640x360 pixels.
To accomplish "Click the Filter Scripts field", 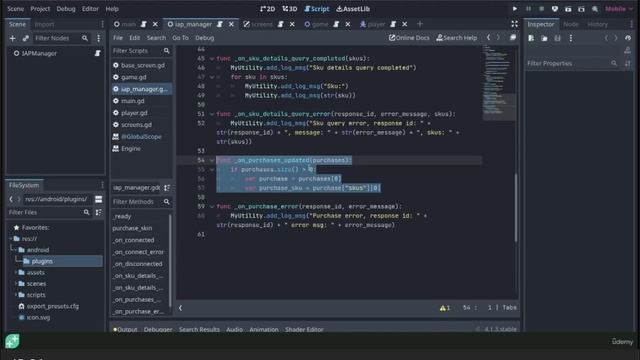I will click(x=141, y=51).
